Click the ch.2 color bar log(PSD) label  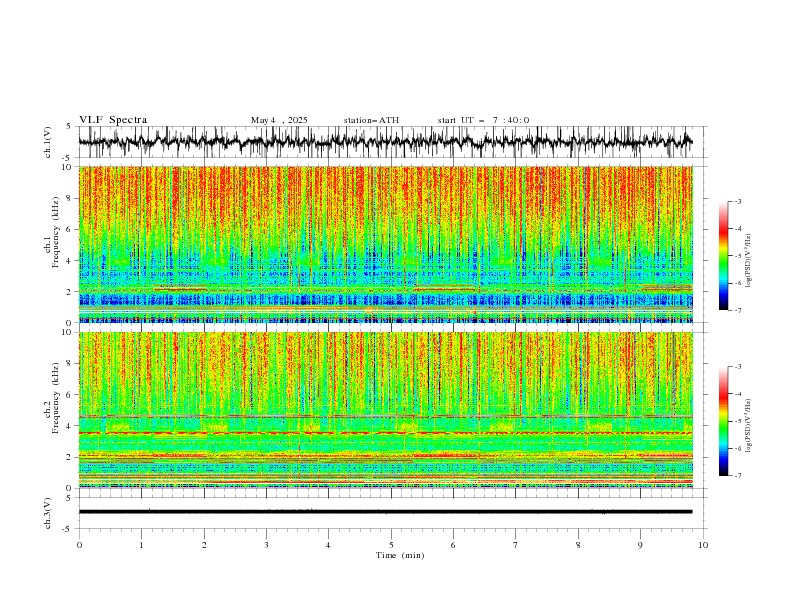pos(749,425)
